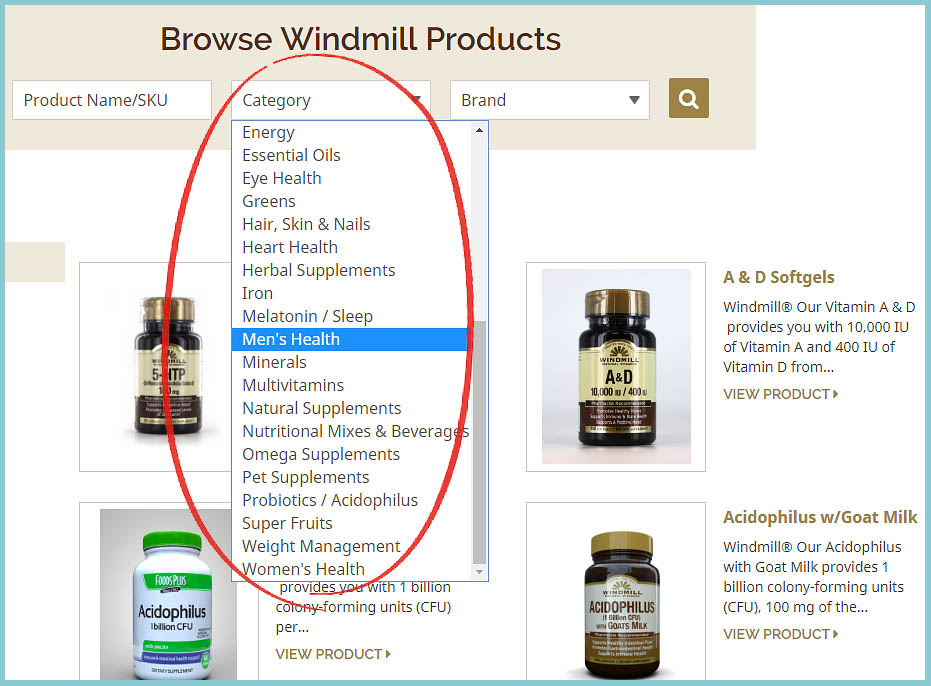Open Acidophilus w/Goat Milk title link
This screenshot has height=686, width=931.
(x=820, y=517)
